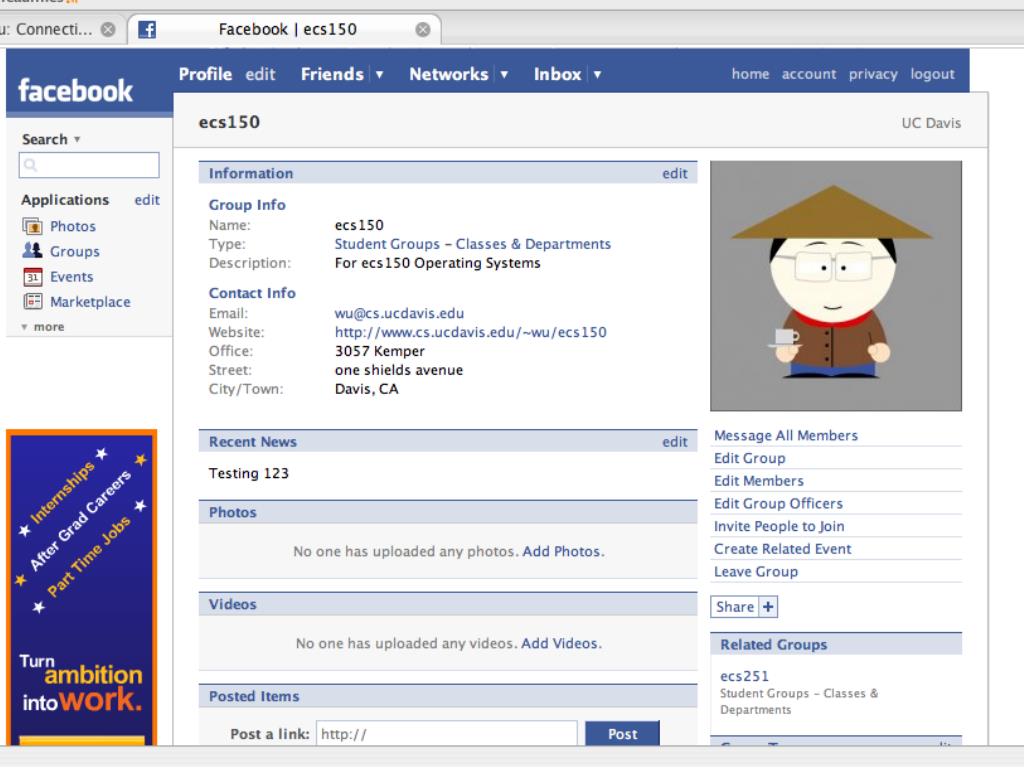Expand the Networks dropdown arrow
The height and width of the screenshot is (768, 1024).
click(x=504, y=74)
